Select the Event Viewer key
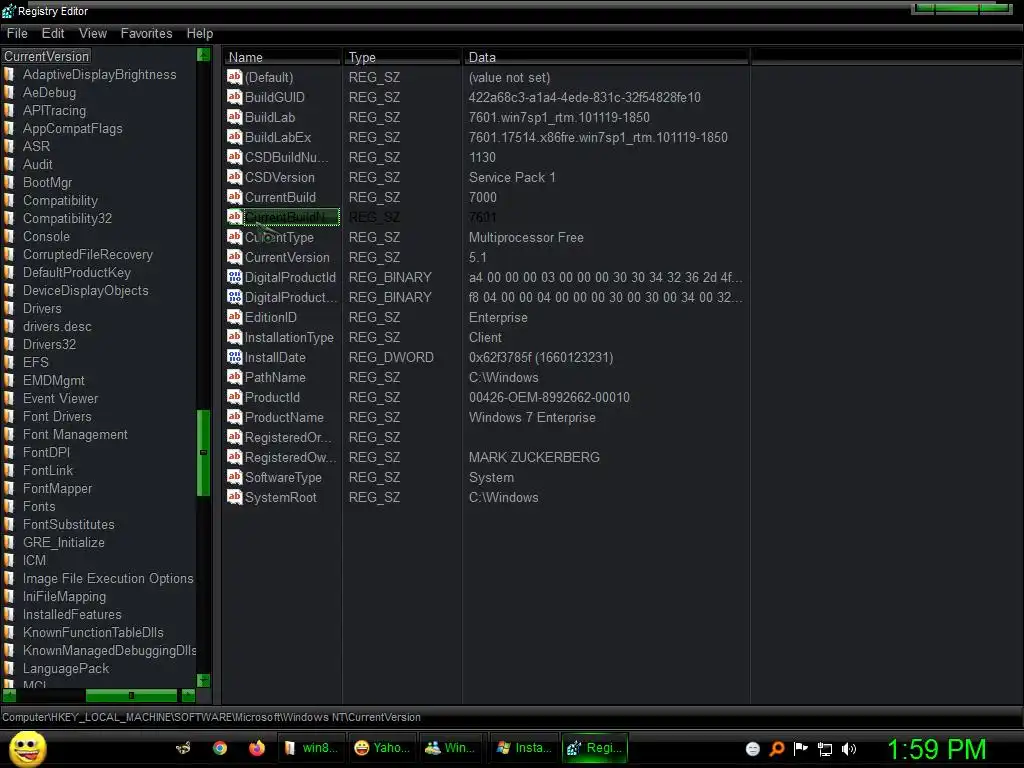 60,398
